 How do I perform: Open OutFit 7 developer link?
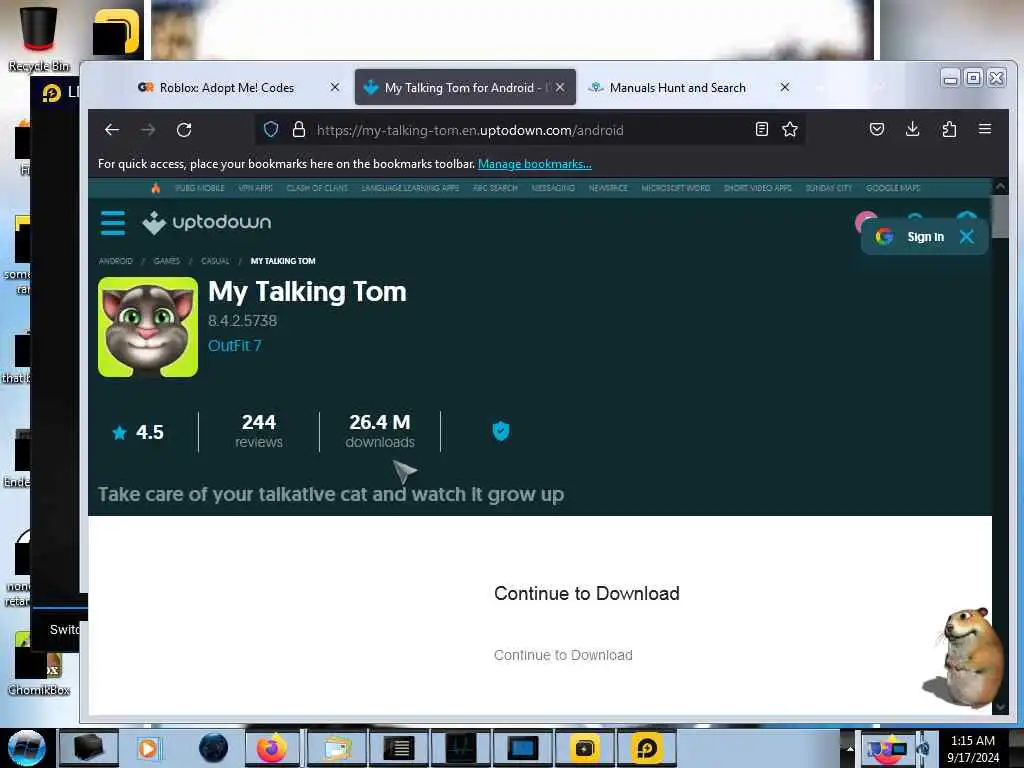[234, 345]
